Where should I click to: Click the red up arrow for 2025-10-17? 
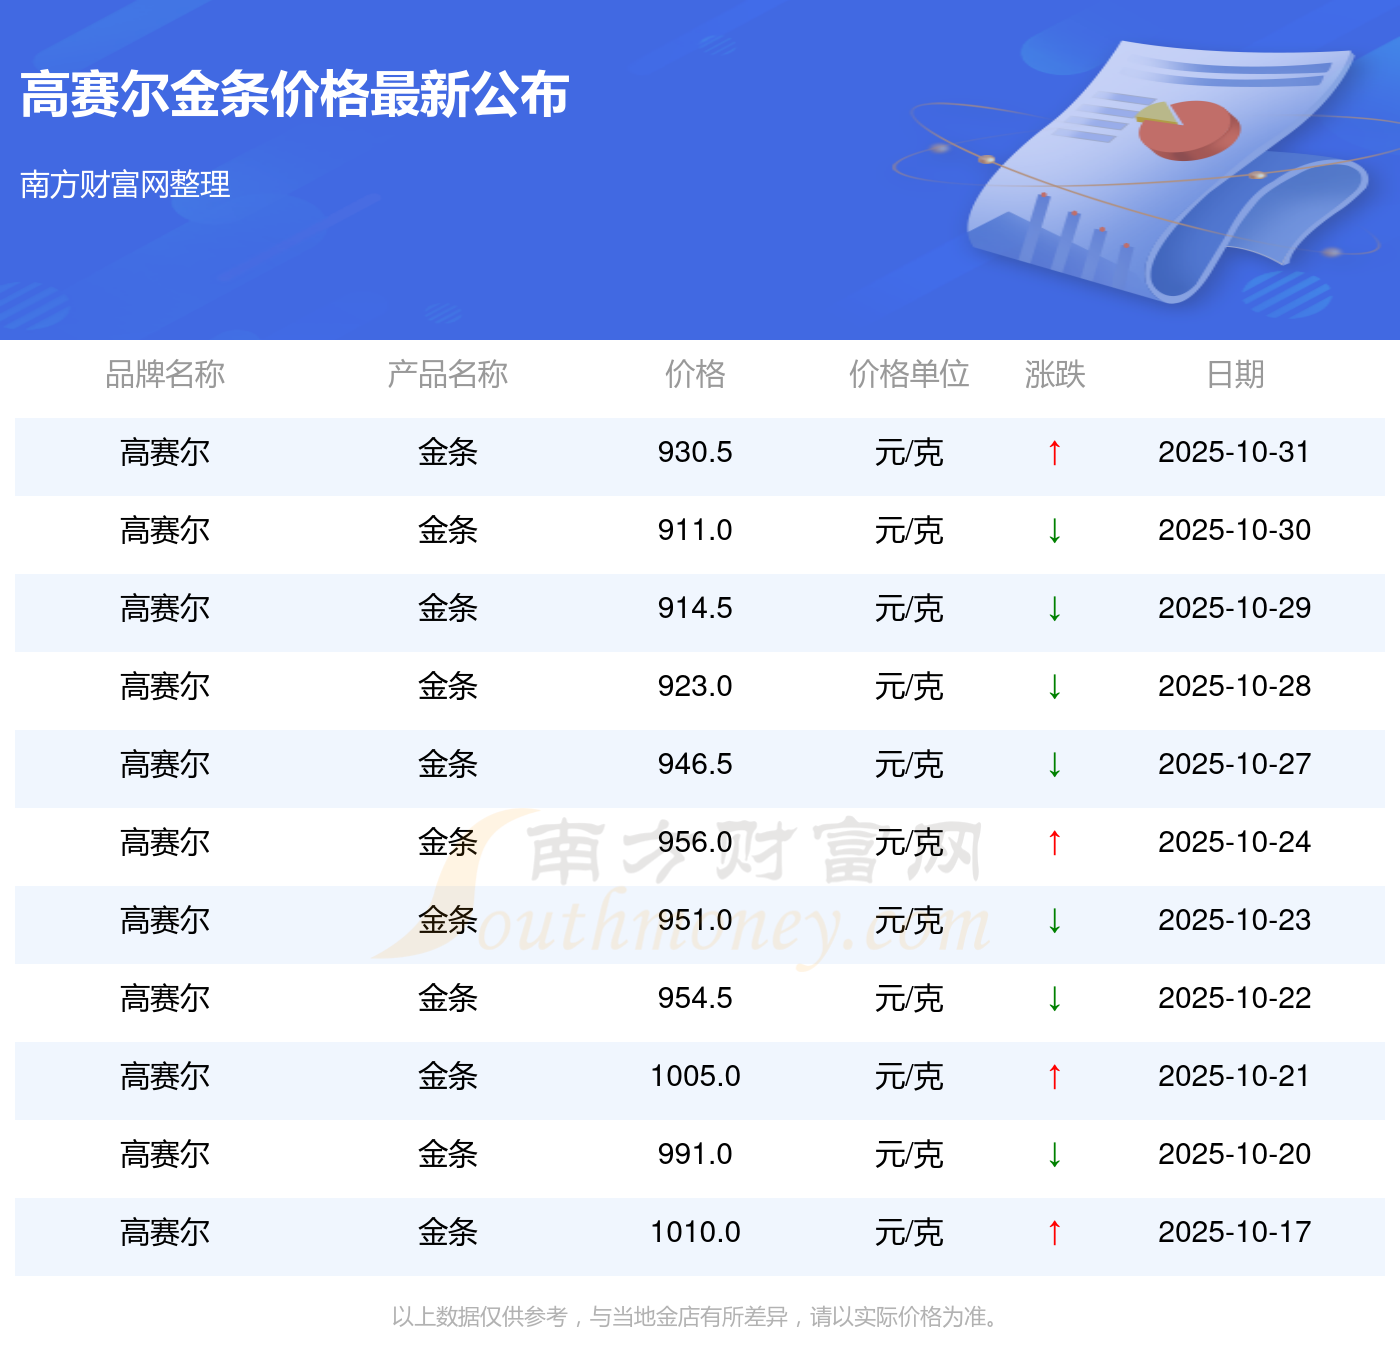tap(1054, 1233)
